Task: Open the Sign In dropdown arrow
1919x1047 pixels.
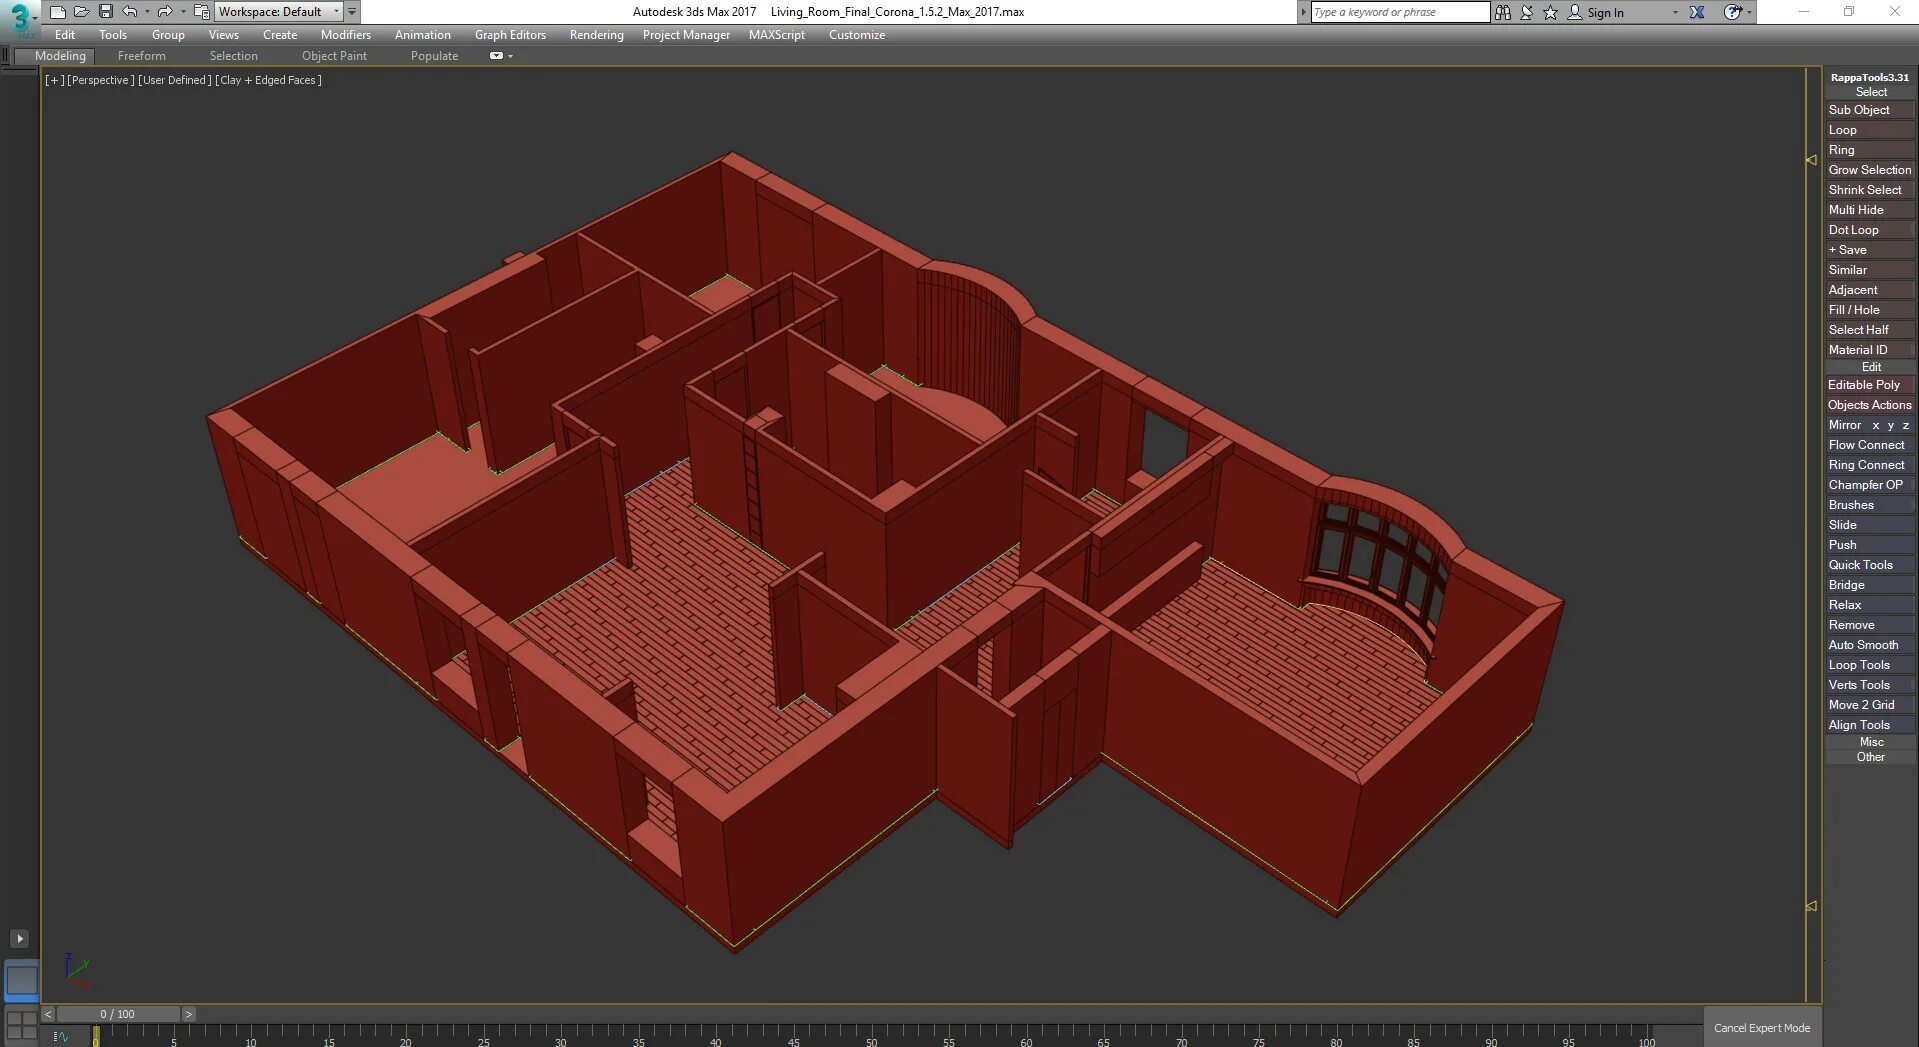Action: click(1675, 12)
